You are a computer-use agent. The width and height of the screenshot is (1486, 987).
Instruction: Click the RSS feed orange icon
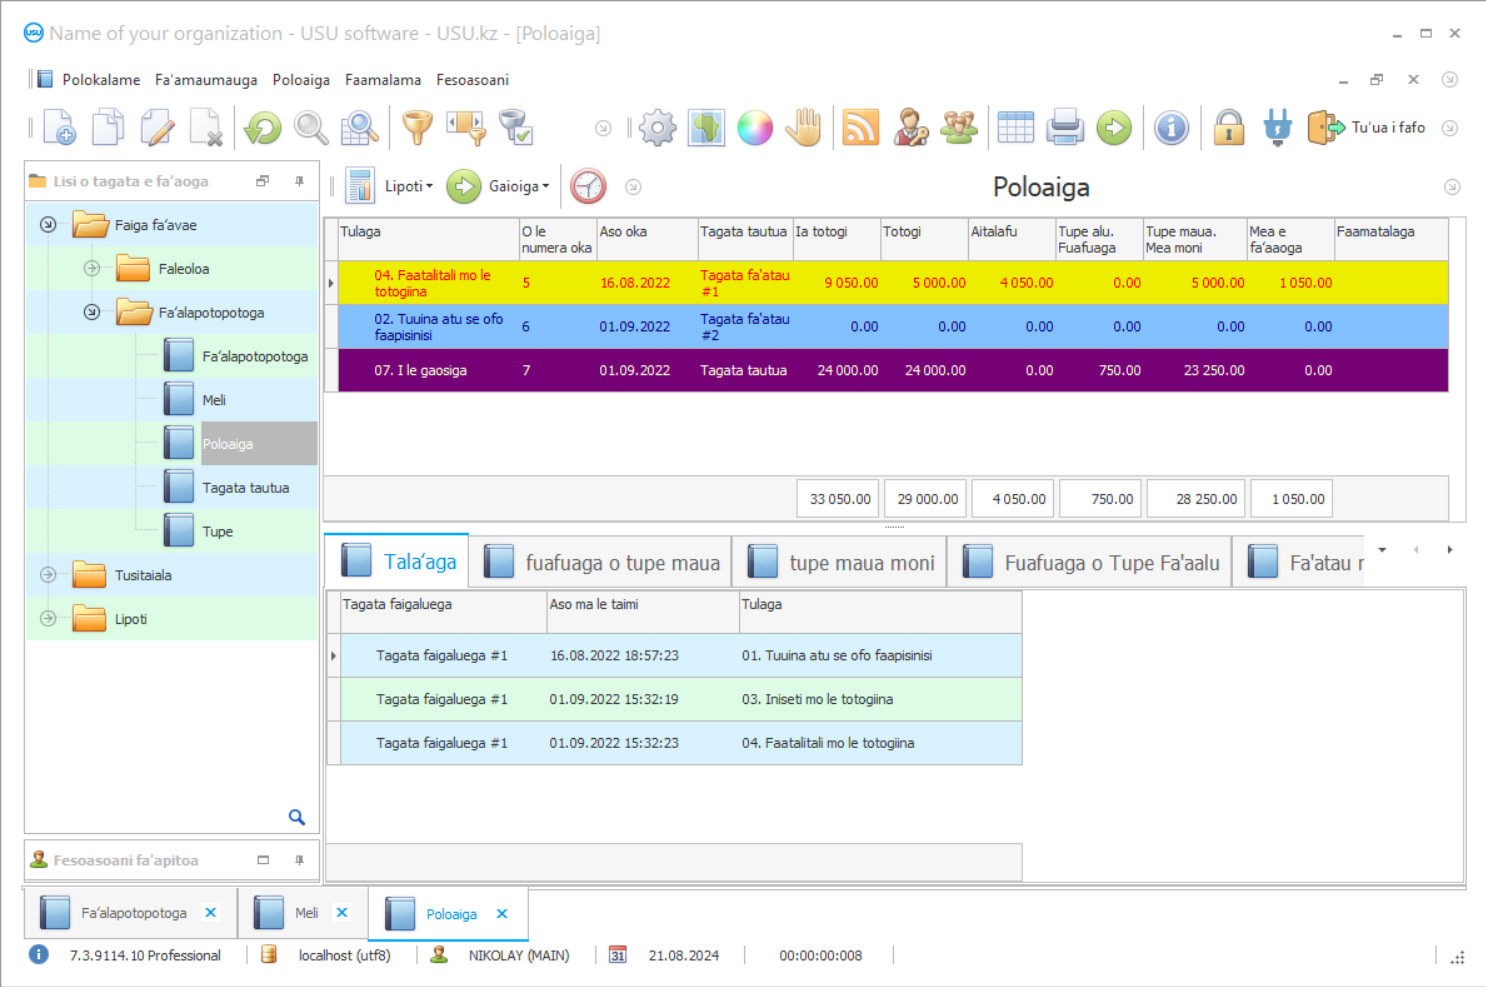[x=860, y=128]
